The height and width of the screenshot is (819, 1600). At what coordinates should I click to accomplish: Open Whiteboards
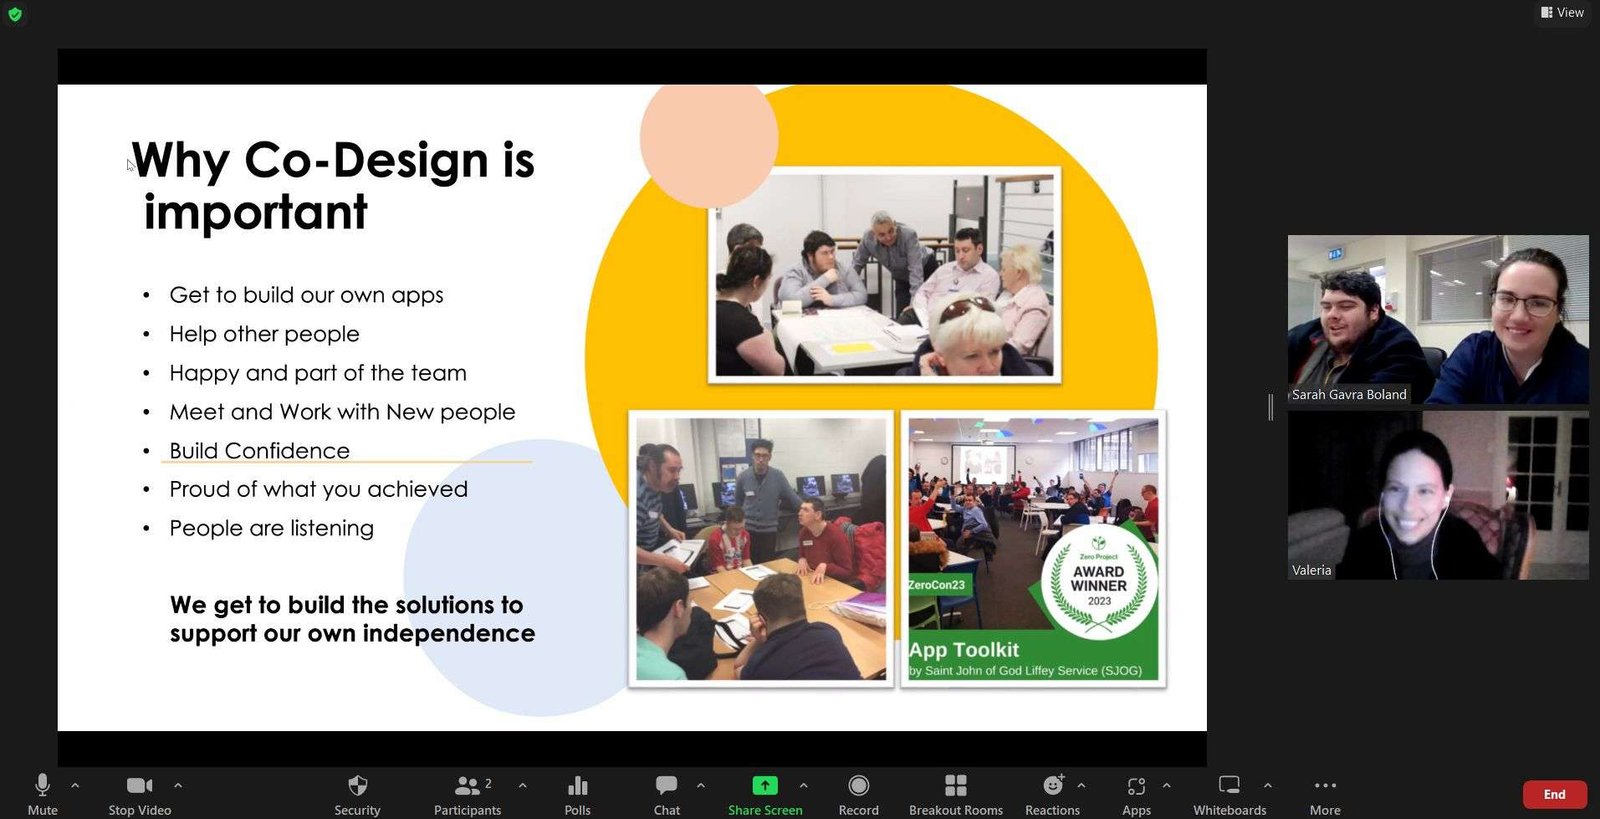click(x=1230, y=794)
